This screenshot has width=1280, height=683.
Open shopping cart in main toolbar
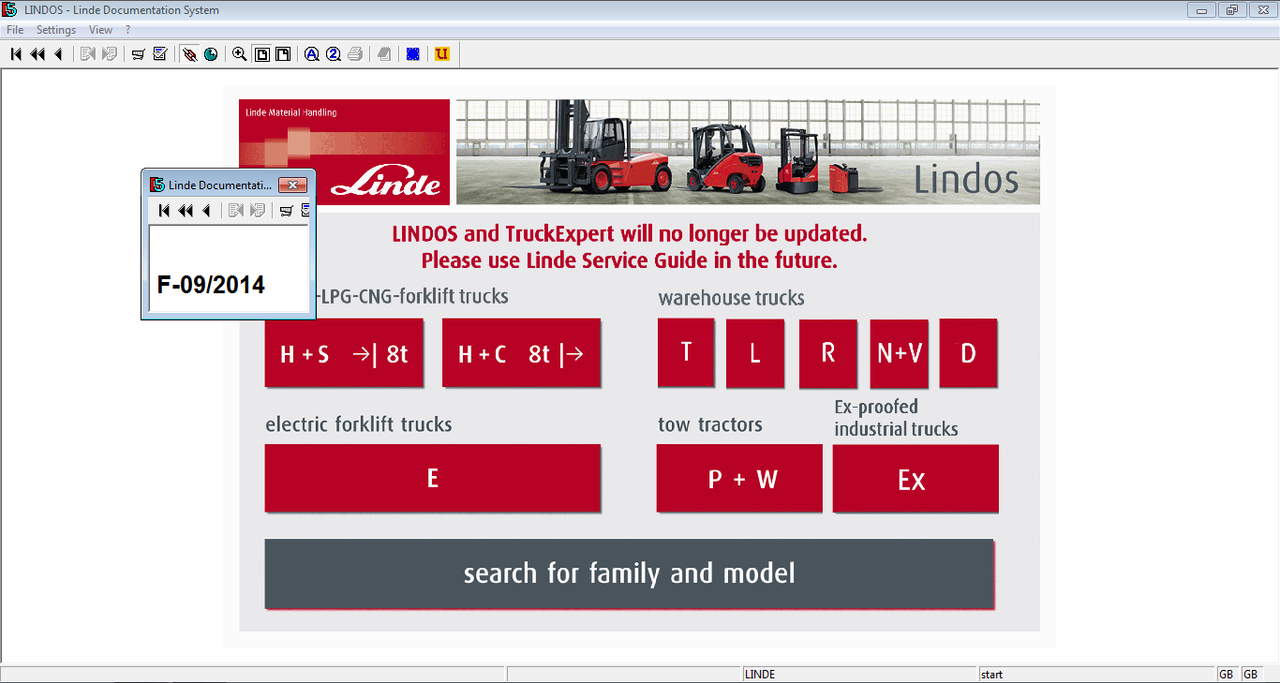tap(138, 54)
